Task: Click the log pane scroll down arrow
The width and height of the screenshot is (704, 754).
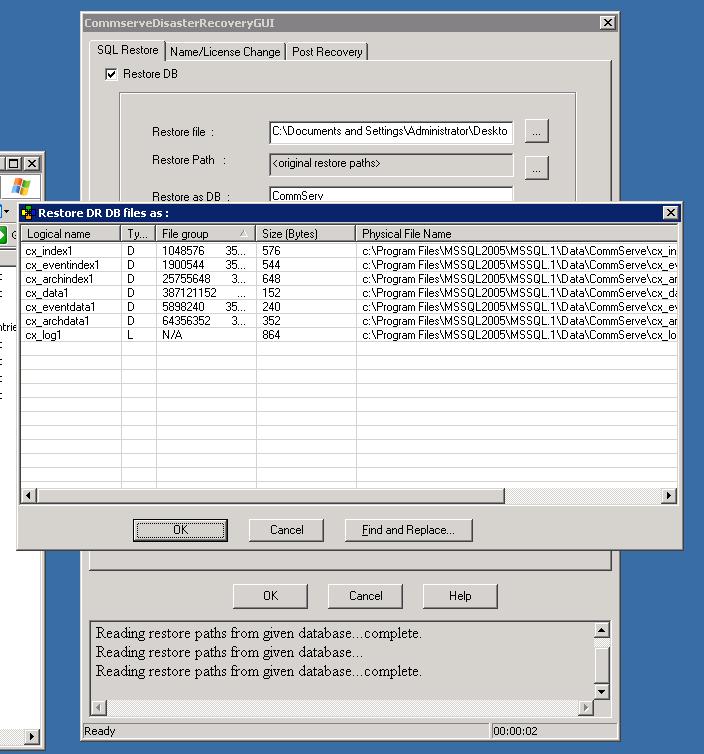Action: (602, 691)
